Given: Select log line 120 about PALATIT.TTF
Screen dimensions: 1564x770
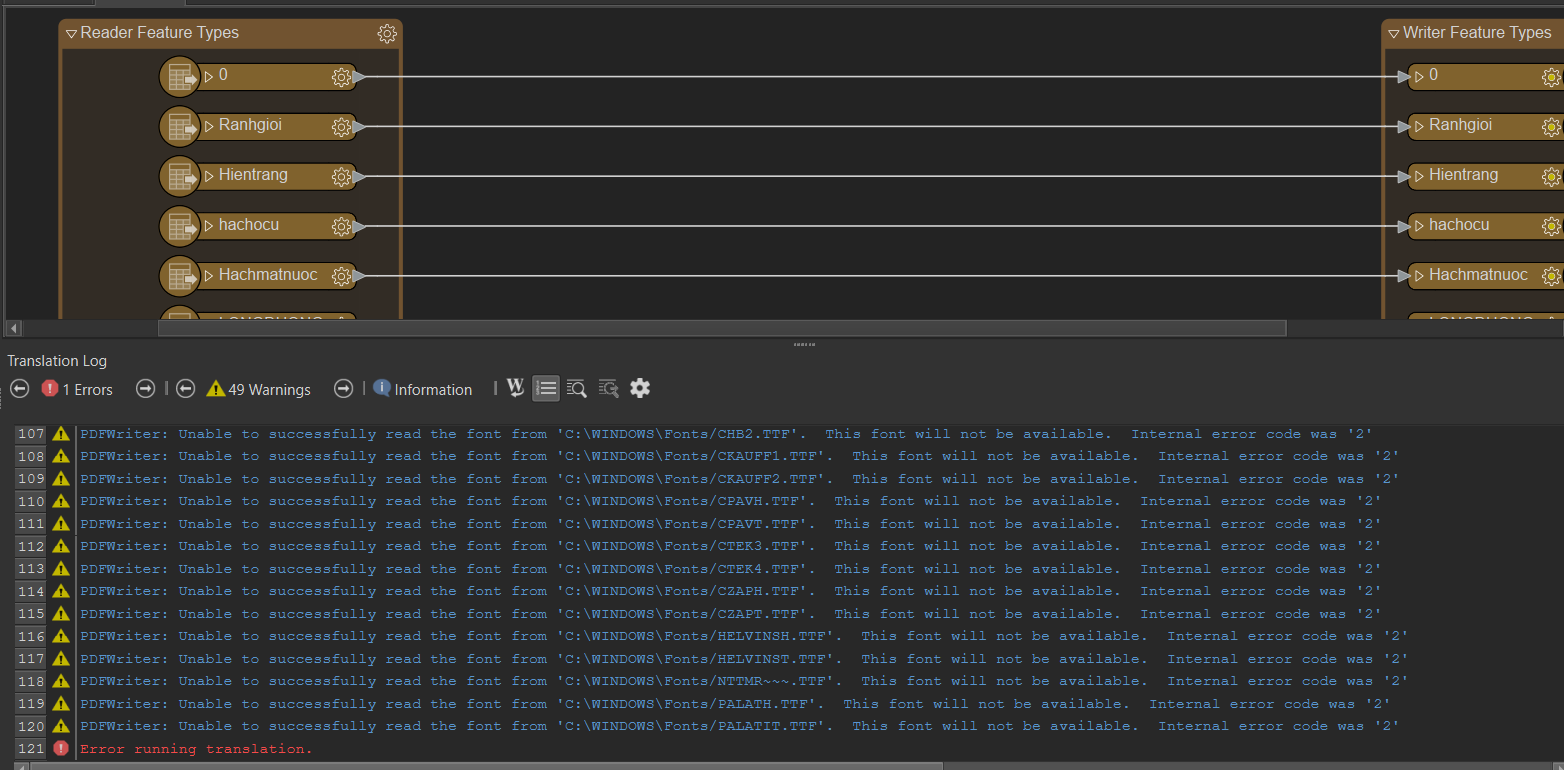Looking at the screenshot, I should (x=739, y=726).
